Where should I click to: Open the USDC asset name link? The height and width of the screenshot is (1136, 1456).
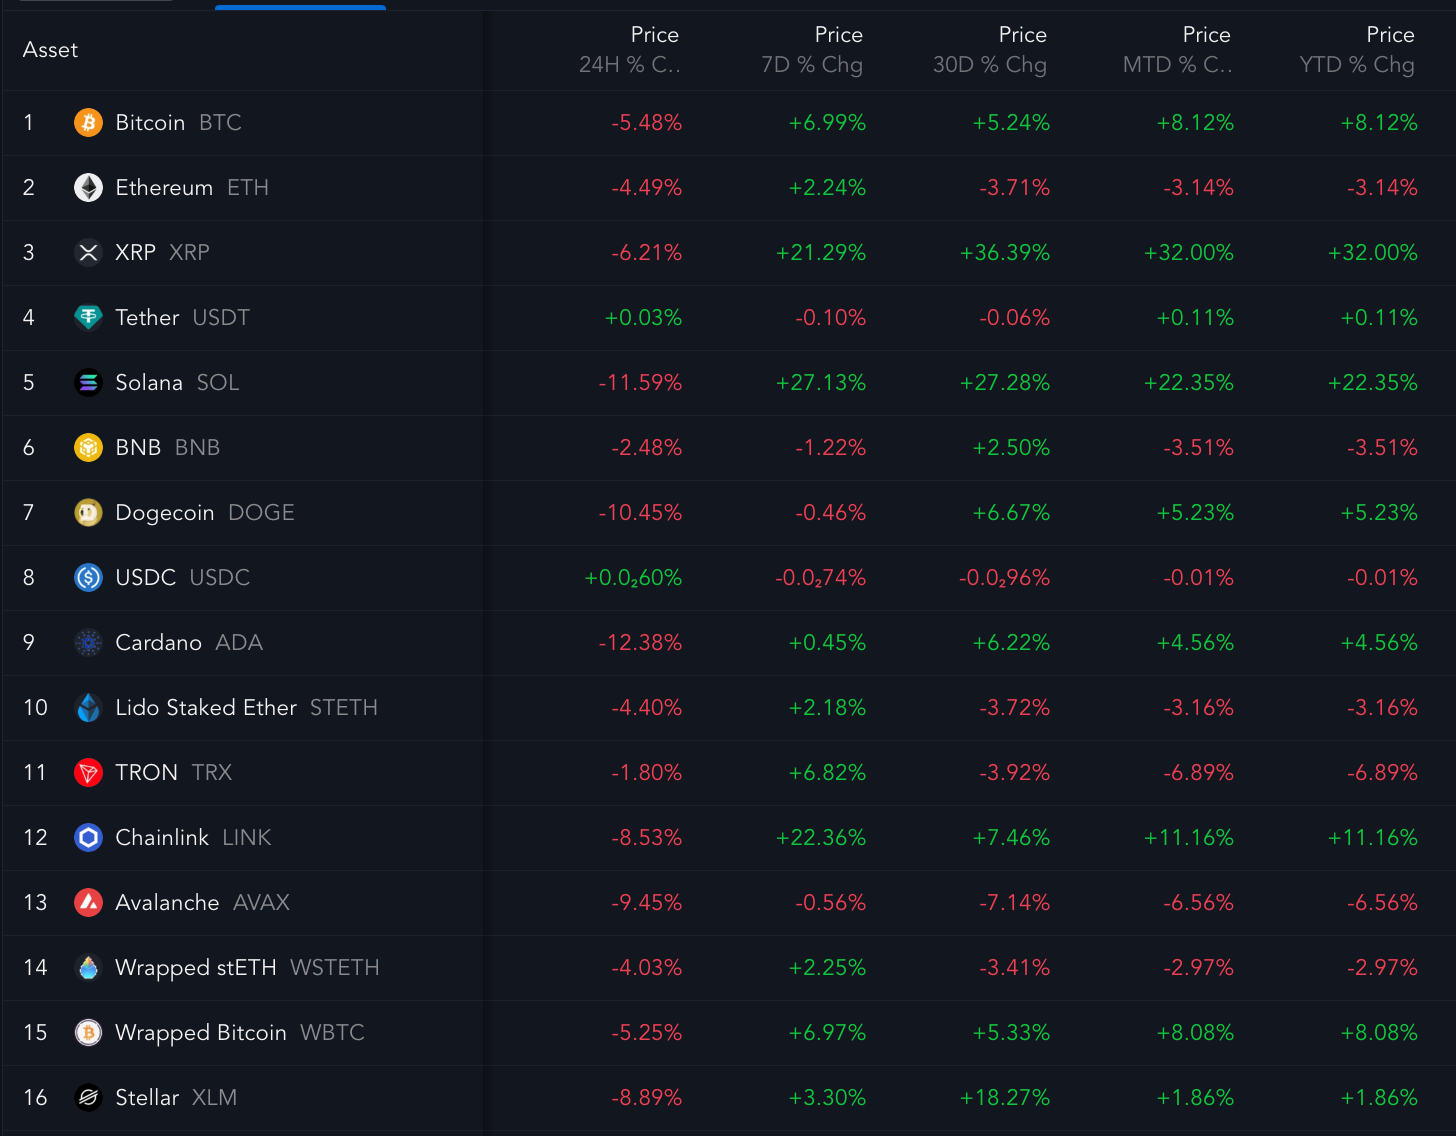[x=145, y=578]
